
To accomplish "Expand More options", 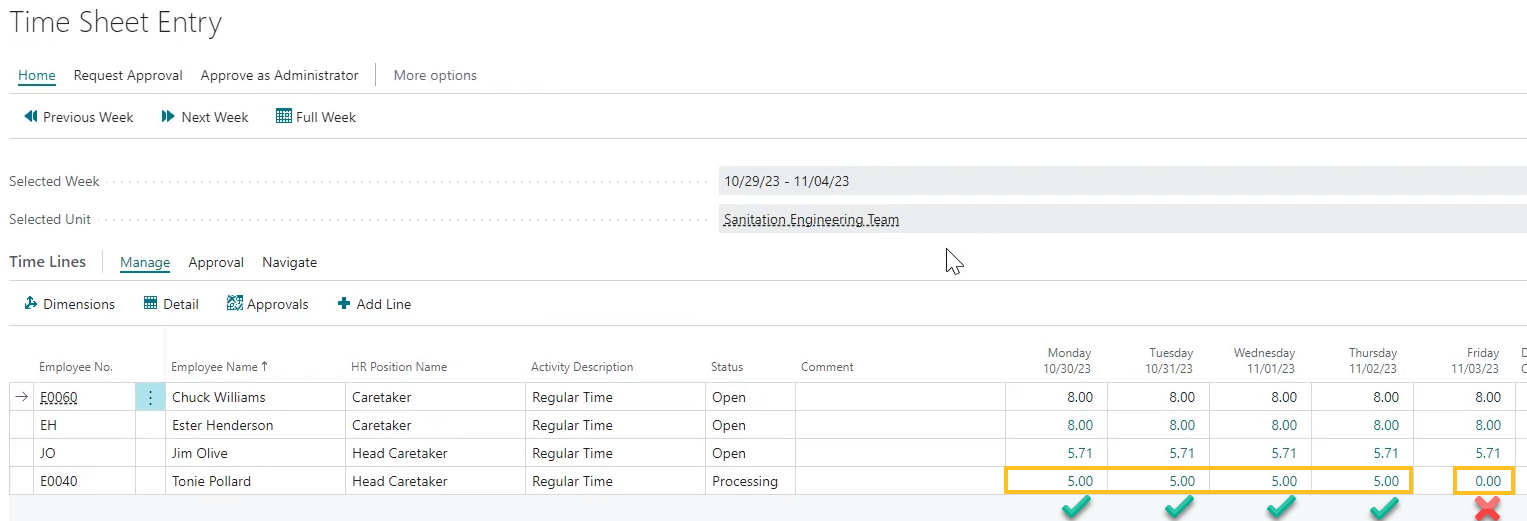I will pos(435,75).
